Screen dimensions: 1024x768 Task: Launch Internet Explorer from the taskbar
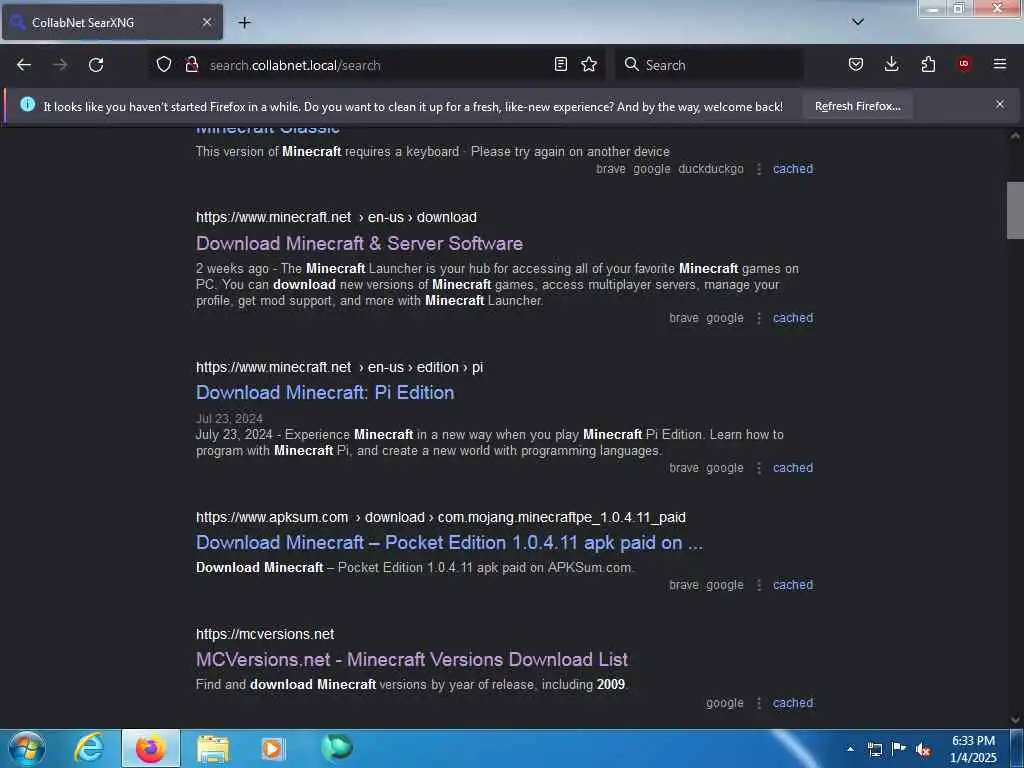(x=89, y=748)
